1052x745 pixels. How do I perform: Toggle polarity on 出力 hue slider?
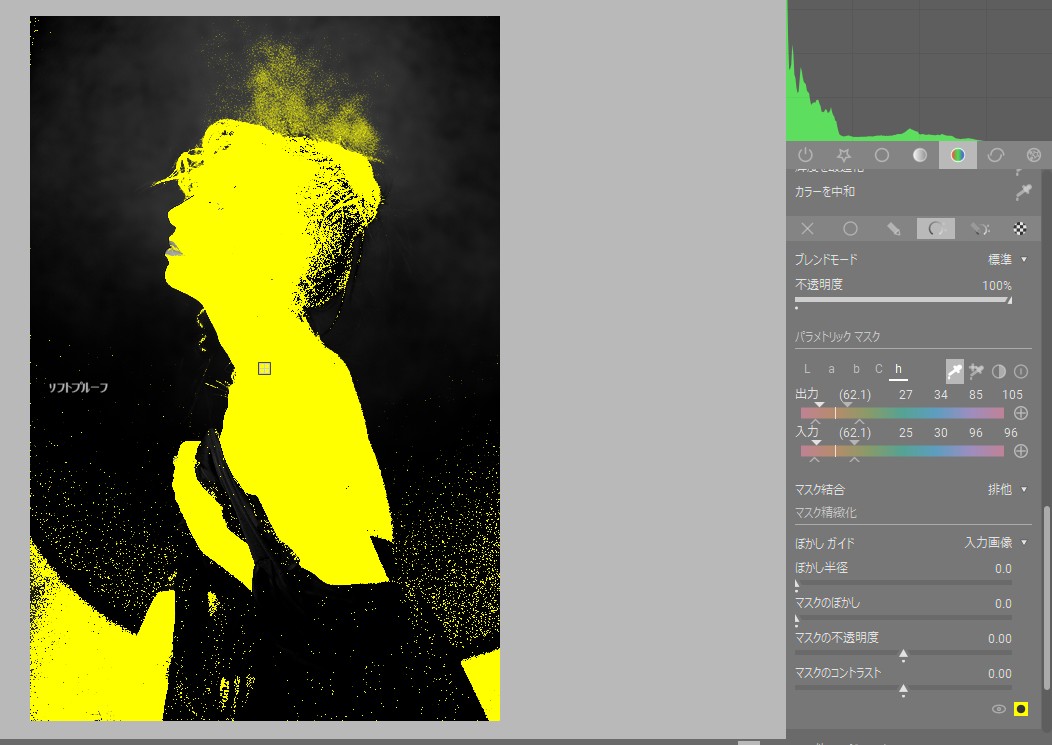pos(1020,413)
